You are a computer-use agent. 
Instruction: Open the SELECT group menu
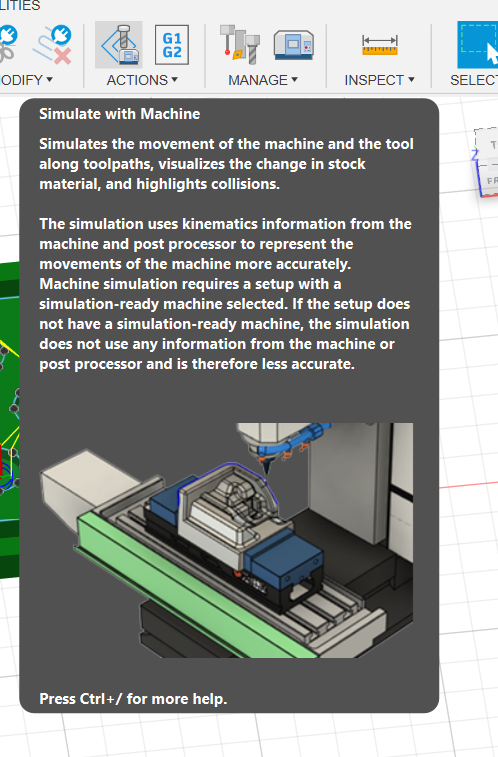(x=473, y=80)
